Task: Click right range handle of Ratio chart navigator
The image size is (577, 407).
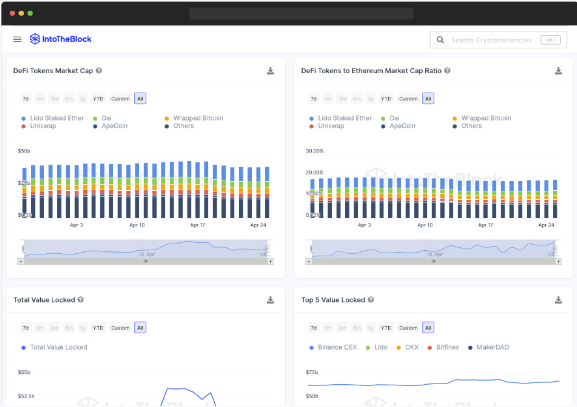Action: (555, 249)
